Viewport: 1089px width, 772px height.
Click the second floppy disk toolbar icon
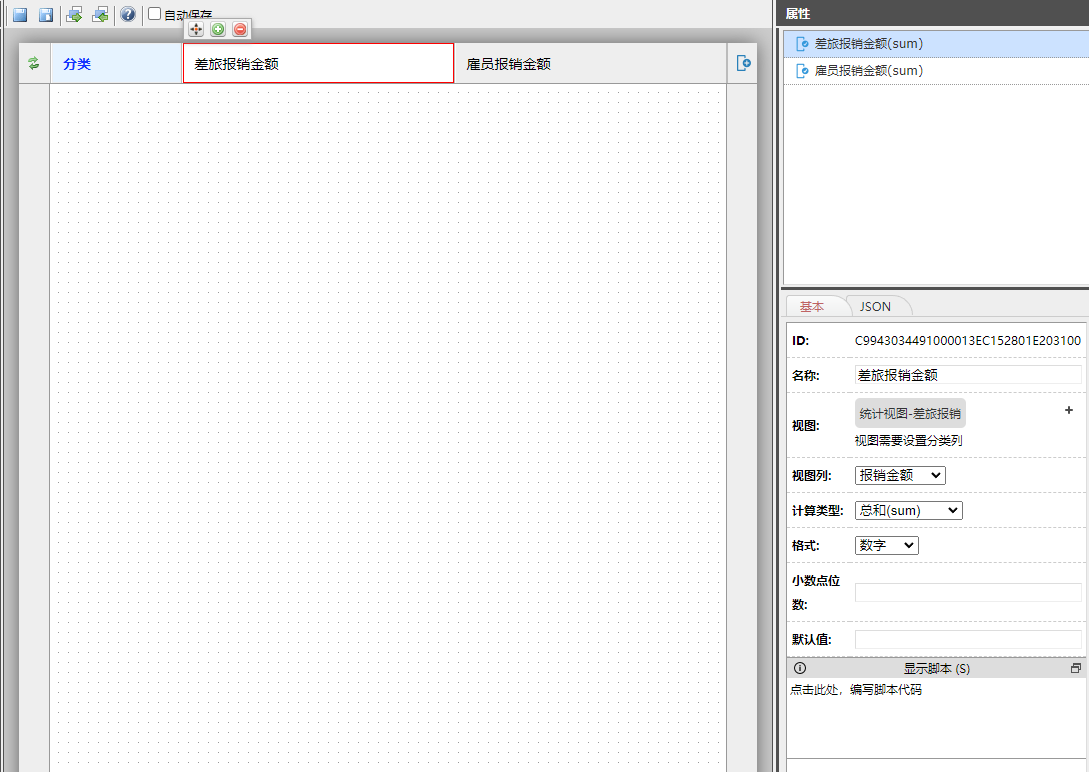coord(46,15)
